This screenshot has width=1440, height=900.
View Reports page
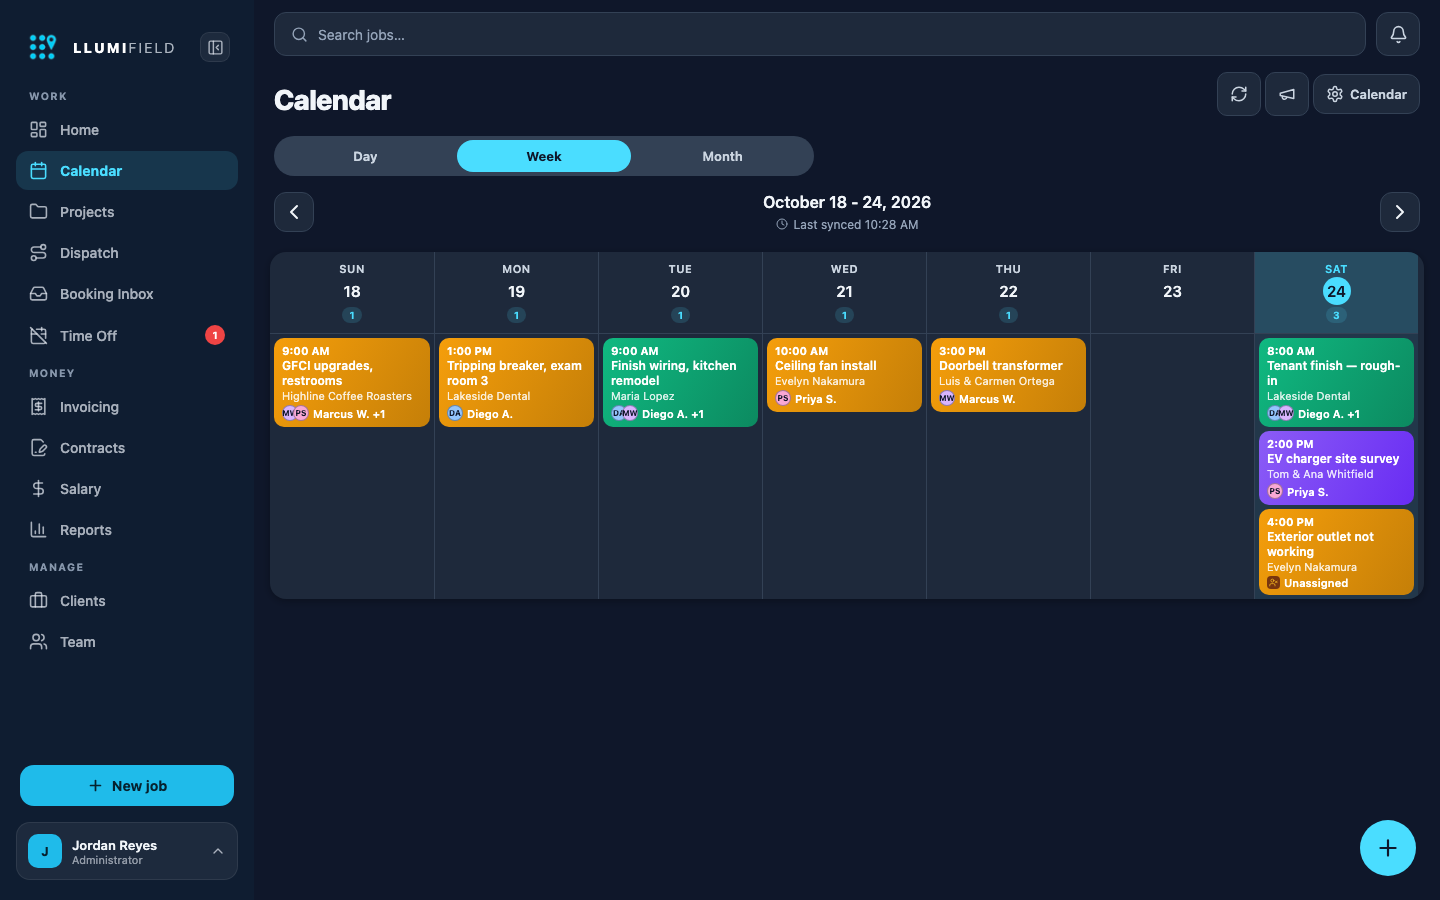(x=127, y=530)
